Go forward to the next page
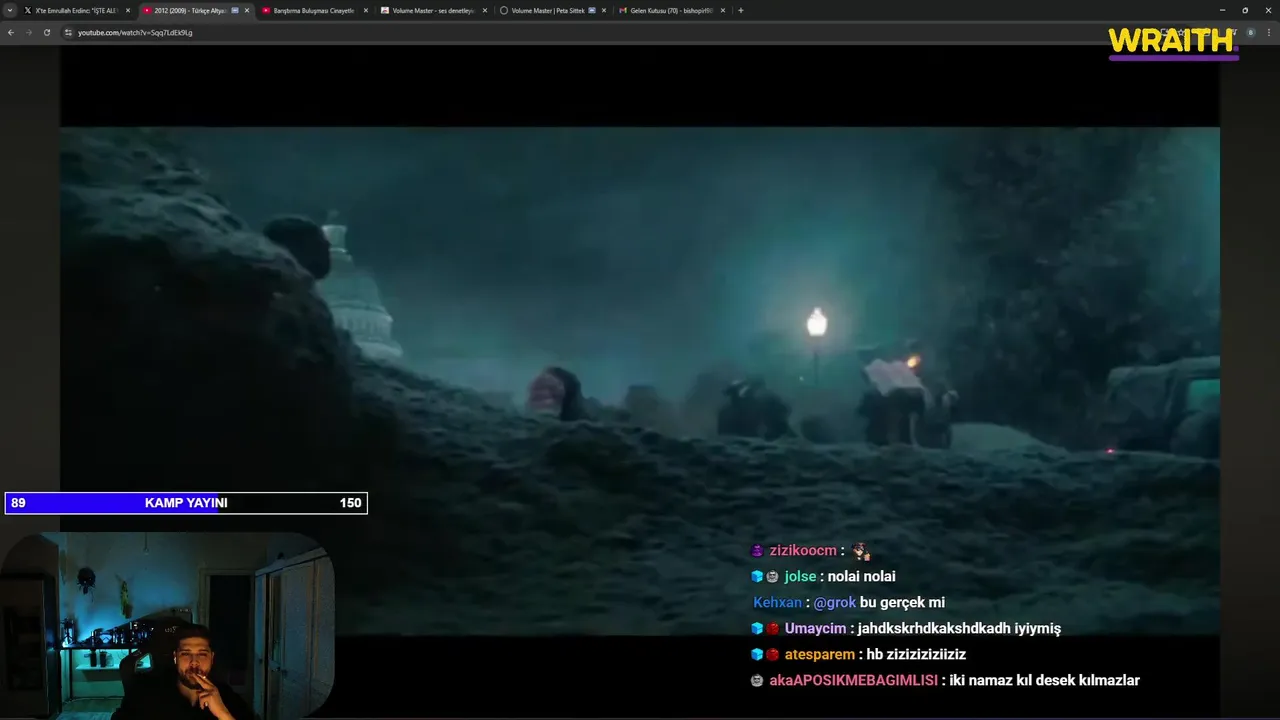The height and width of the screenshot is (720, 1280). pyautogui.click(x=28, y=32)
